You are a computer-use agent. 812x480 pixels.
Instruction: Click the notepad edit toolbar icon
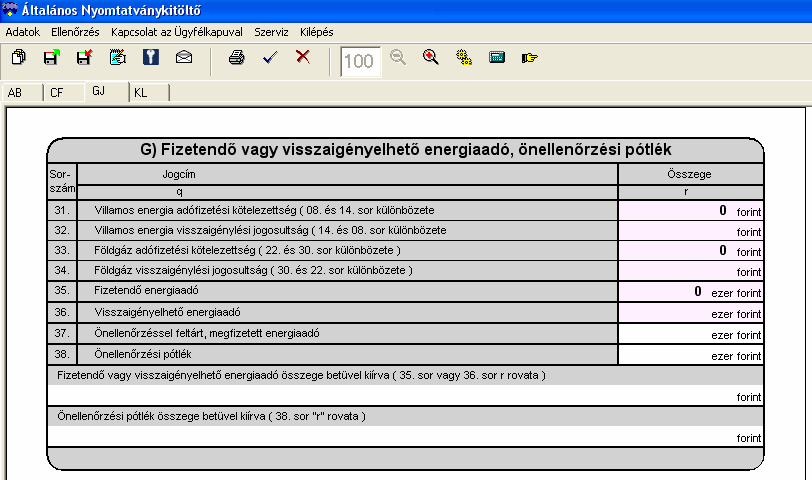(118, 57)
